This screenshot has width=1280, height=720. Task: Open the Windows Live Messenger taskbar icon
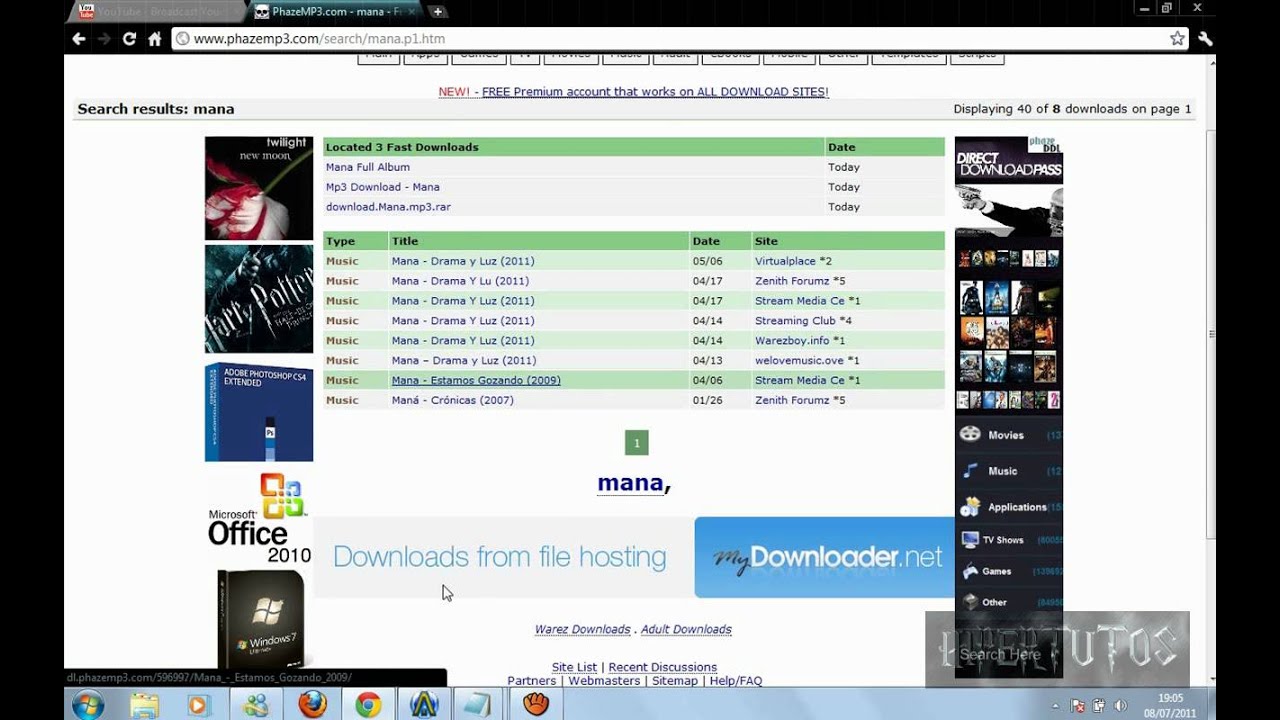[x=256, y=704]
